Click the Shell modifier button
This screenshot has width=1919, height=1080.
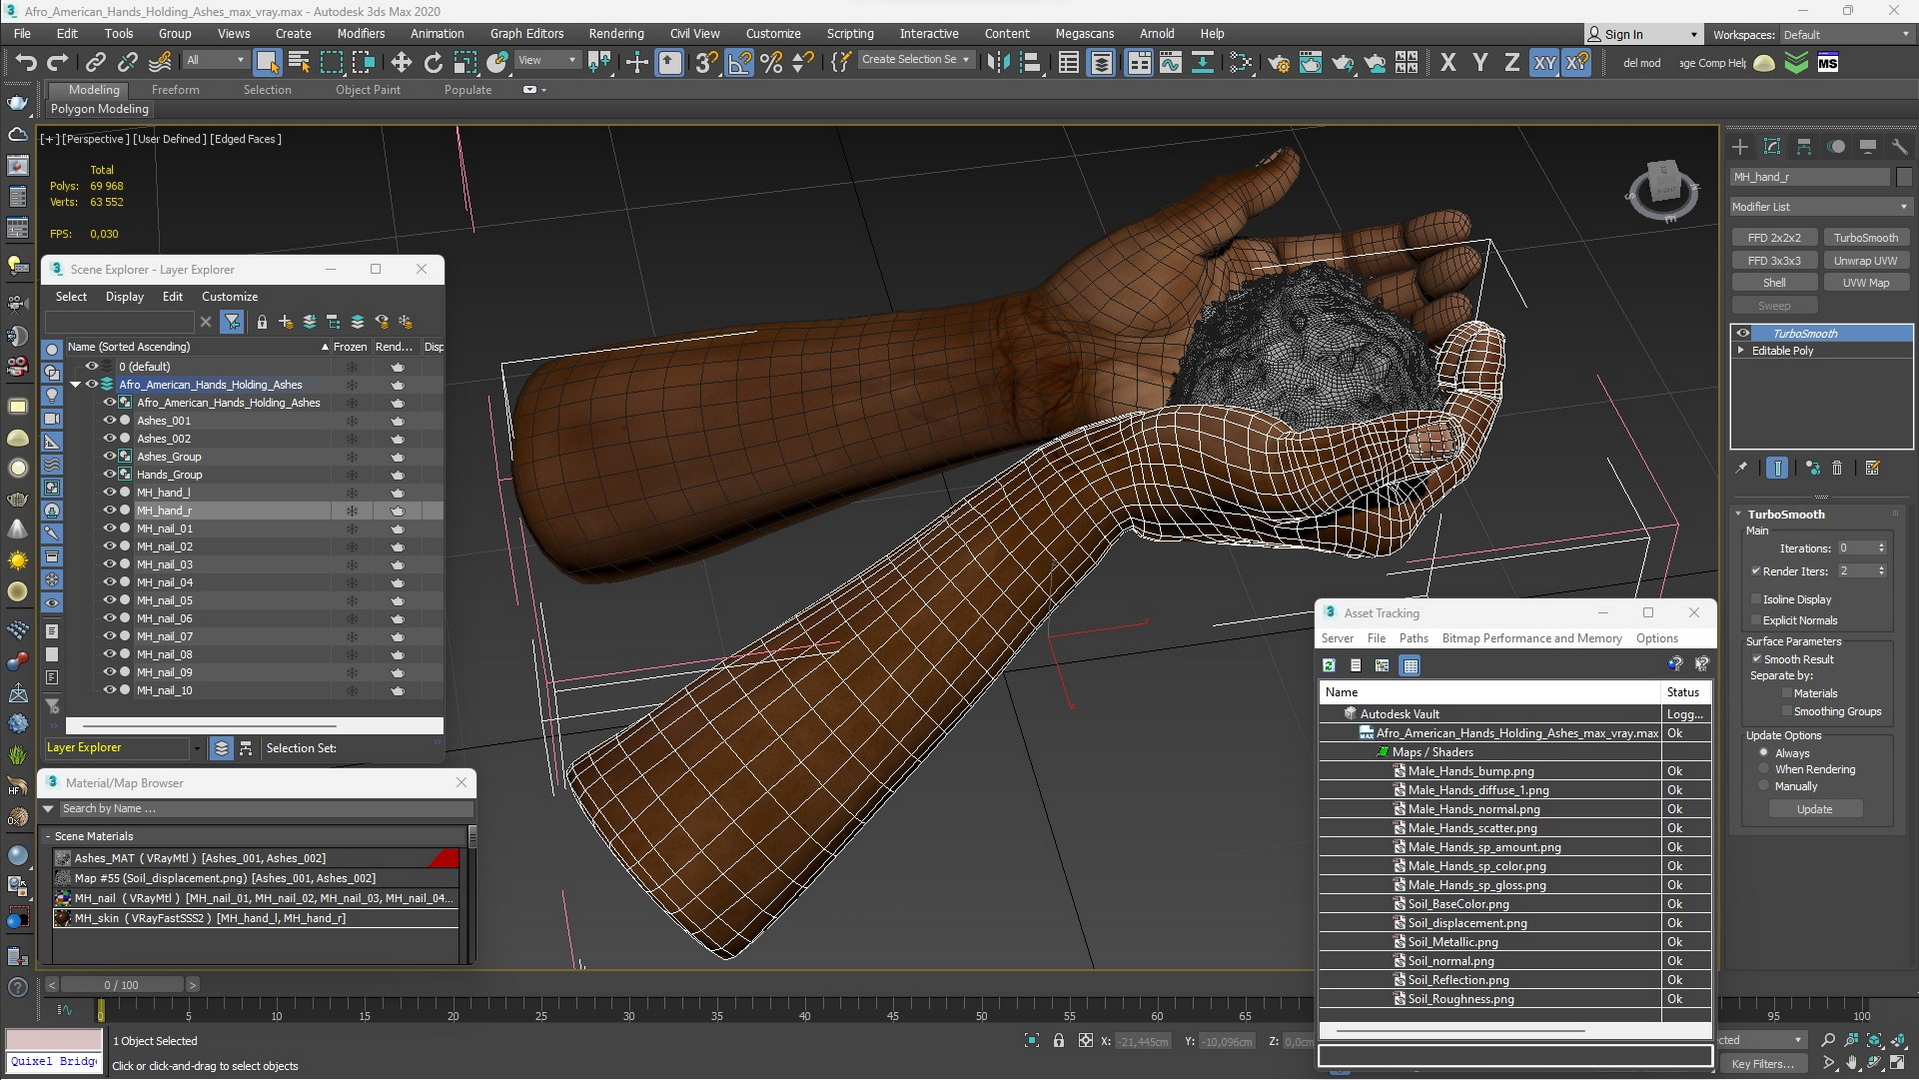click(1774, 282)
